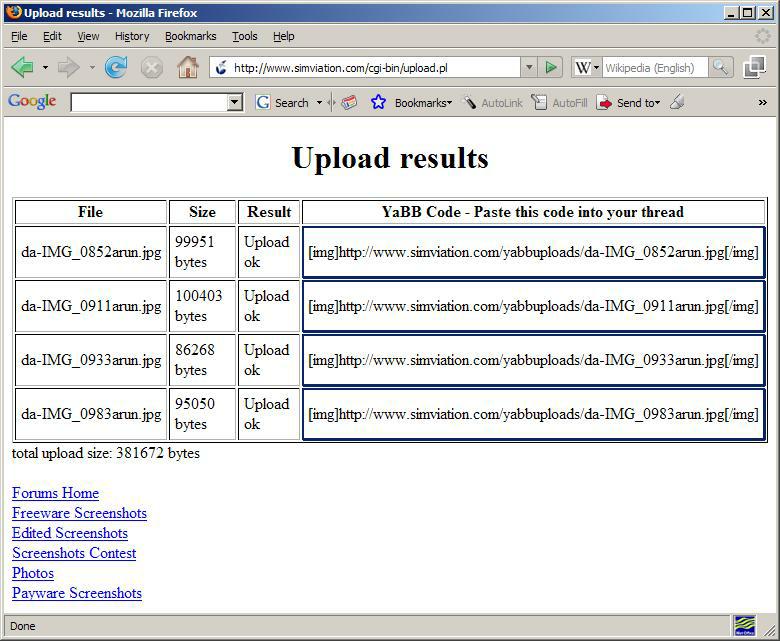Visit the Payware Screenshots link
This screenshot has height=641, width=780.
coord(77,593)
